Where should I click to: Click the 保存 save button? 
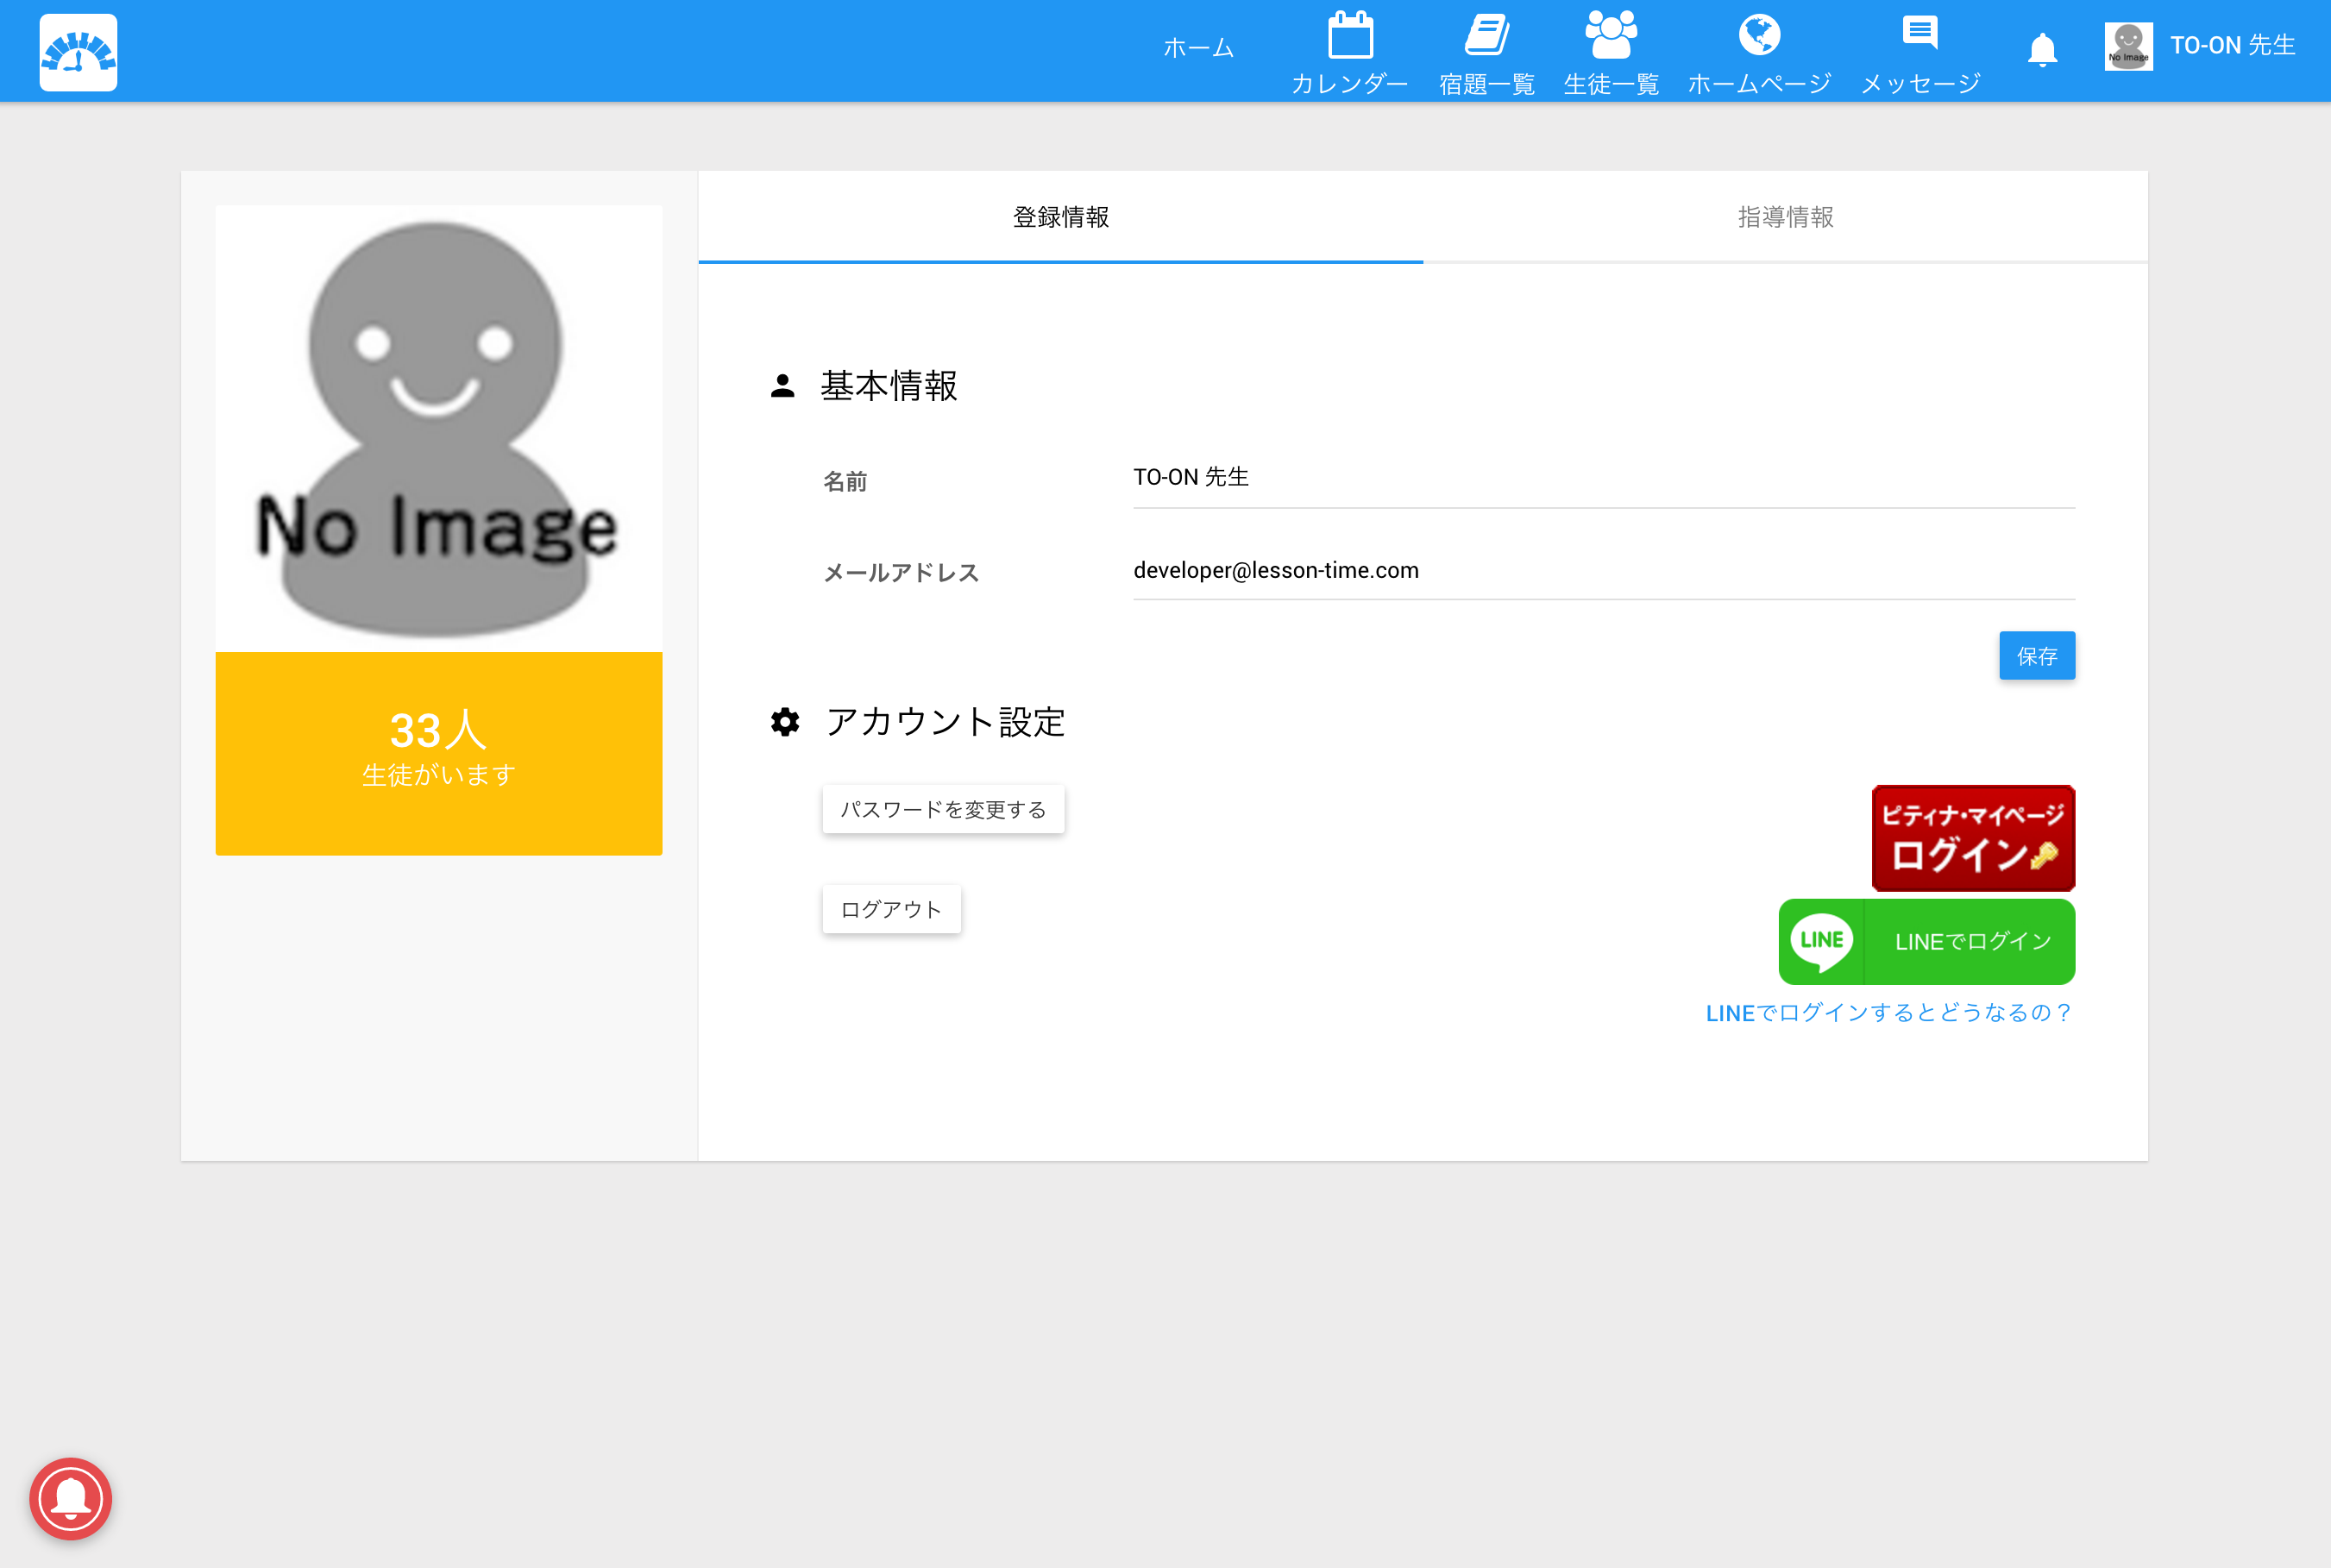point(2036,655)
